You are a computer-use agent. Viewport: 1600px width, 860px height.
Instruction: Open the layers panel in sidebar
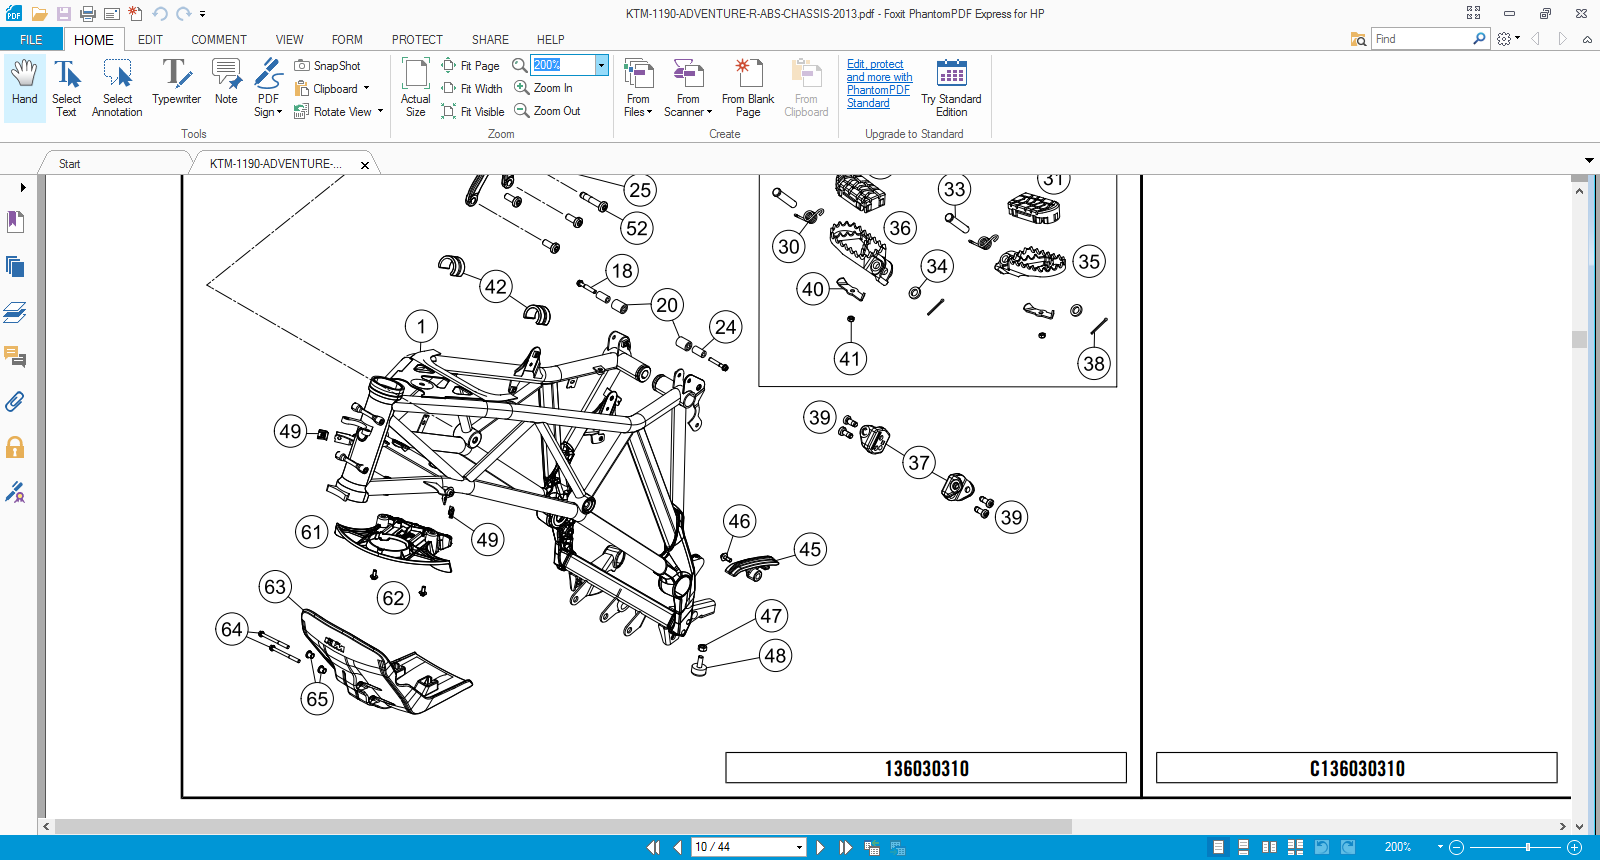15,312
